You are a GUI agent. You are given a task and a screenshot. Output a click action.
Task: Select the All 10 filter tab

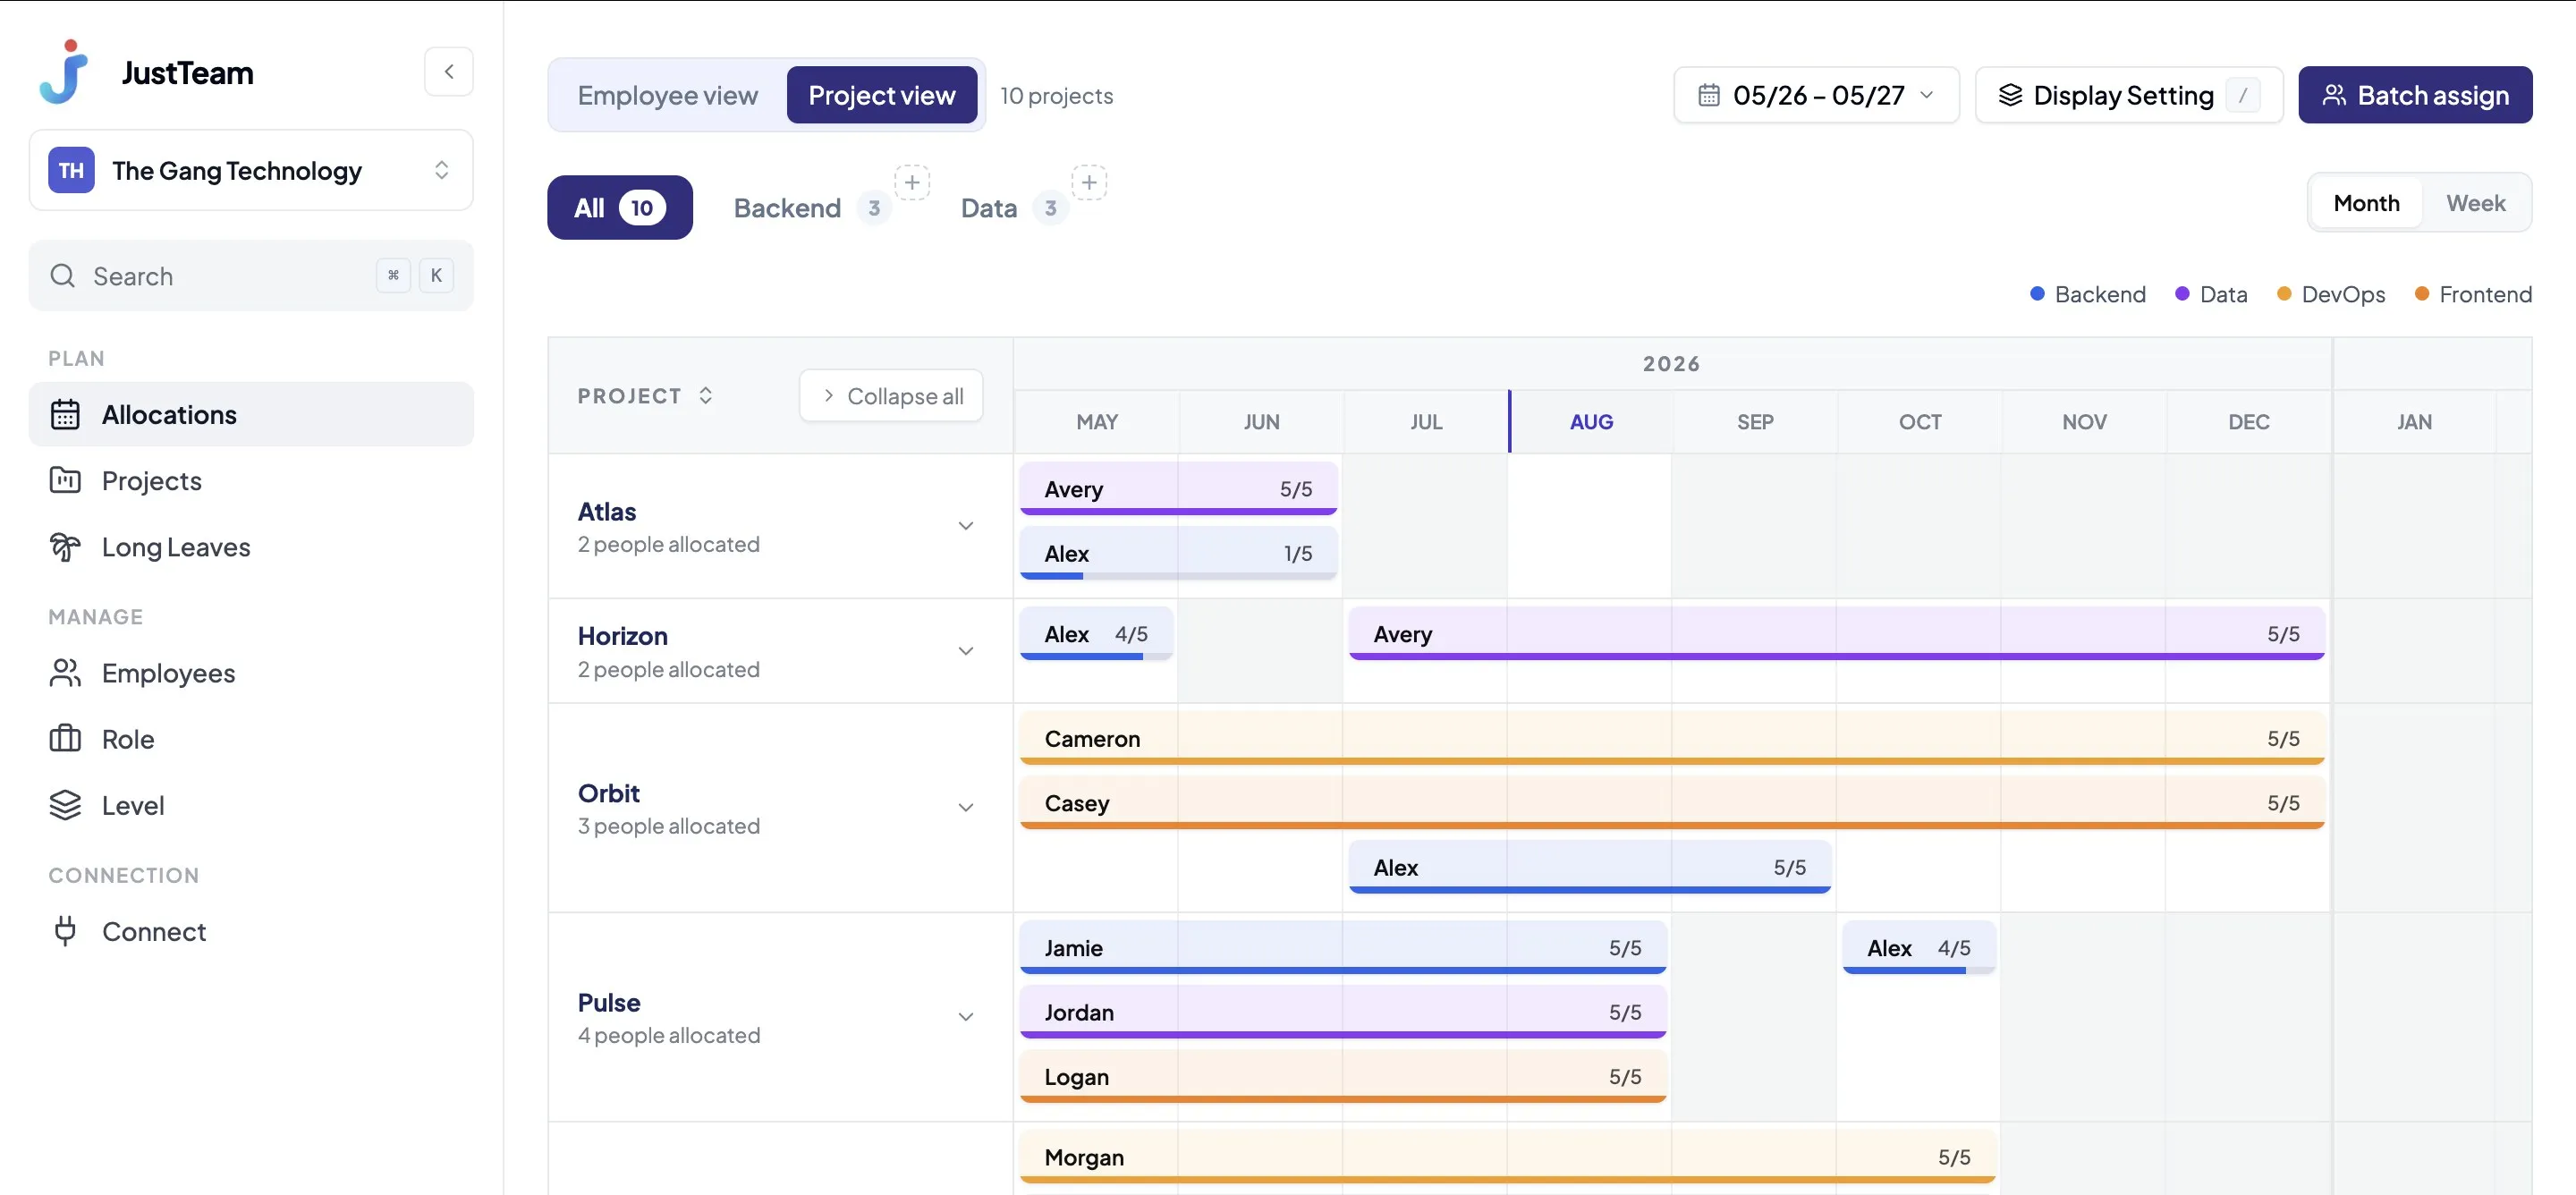pos(620,207)
